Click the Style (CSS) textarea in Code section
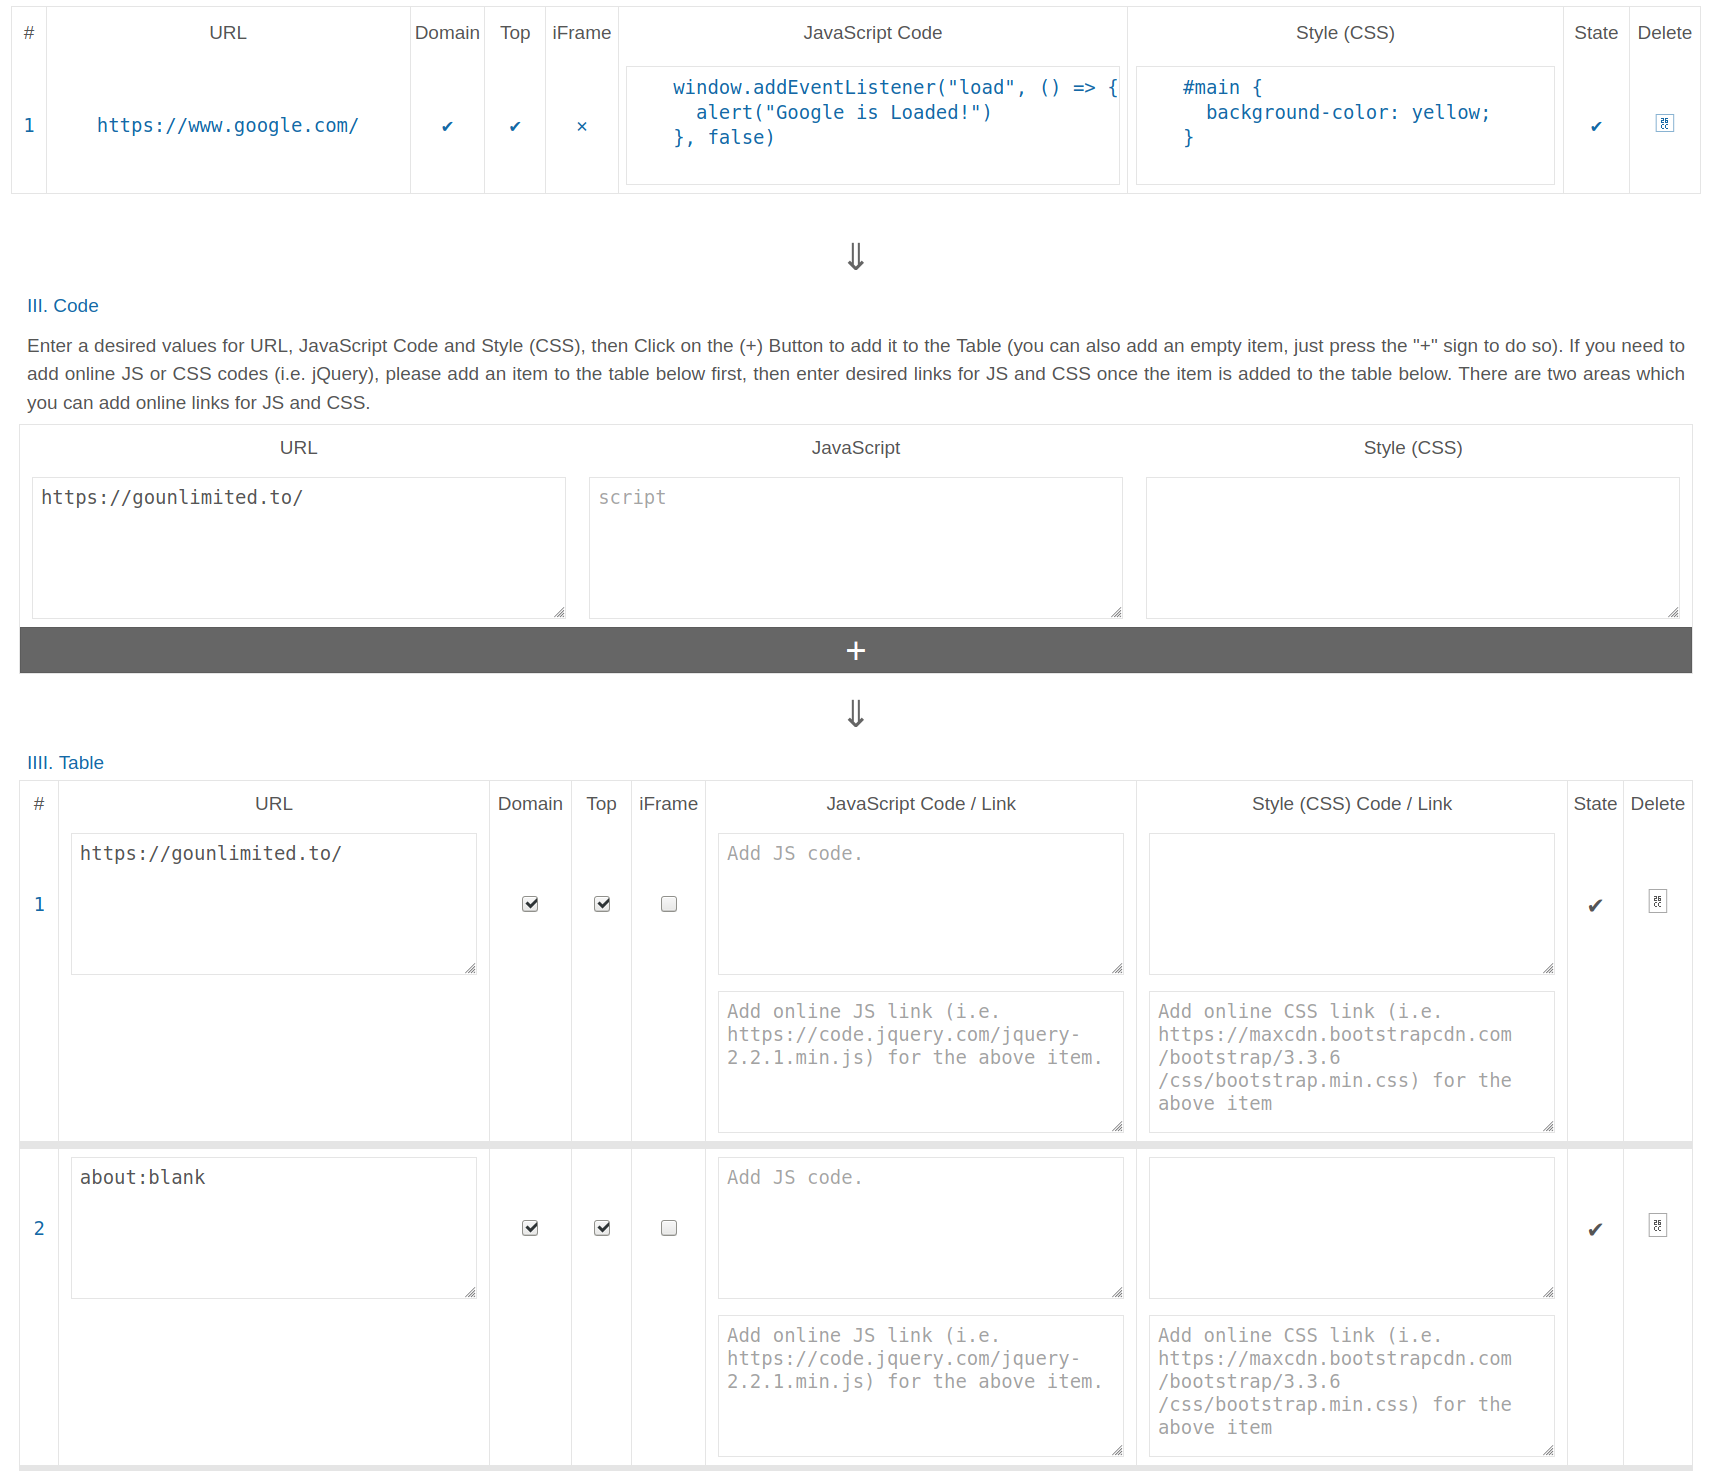Screen dimensions: 1709x1471 click(1412, 548)
